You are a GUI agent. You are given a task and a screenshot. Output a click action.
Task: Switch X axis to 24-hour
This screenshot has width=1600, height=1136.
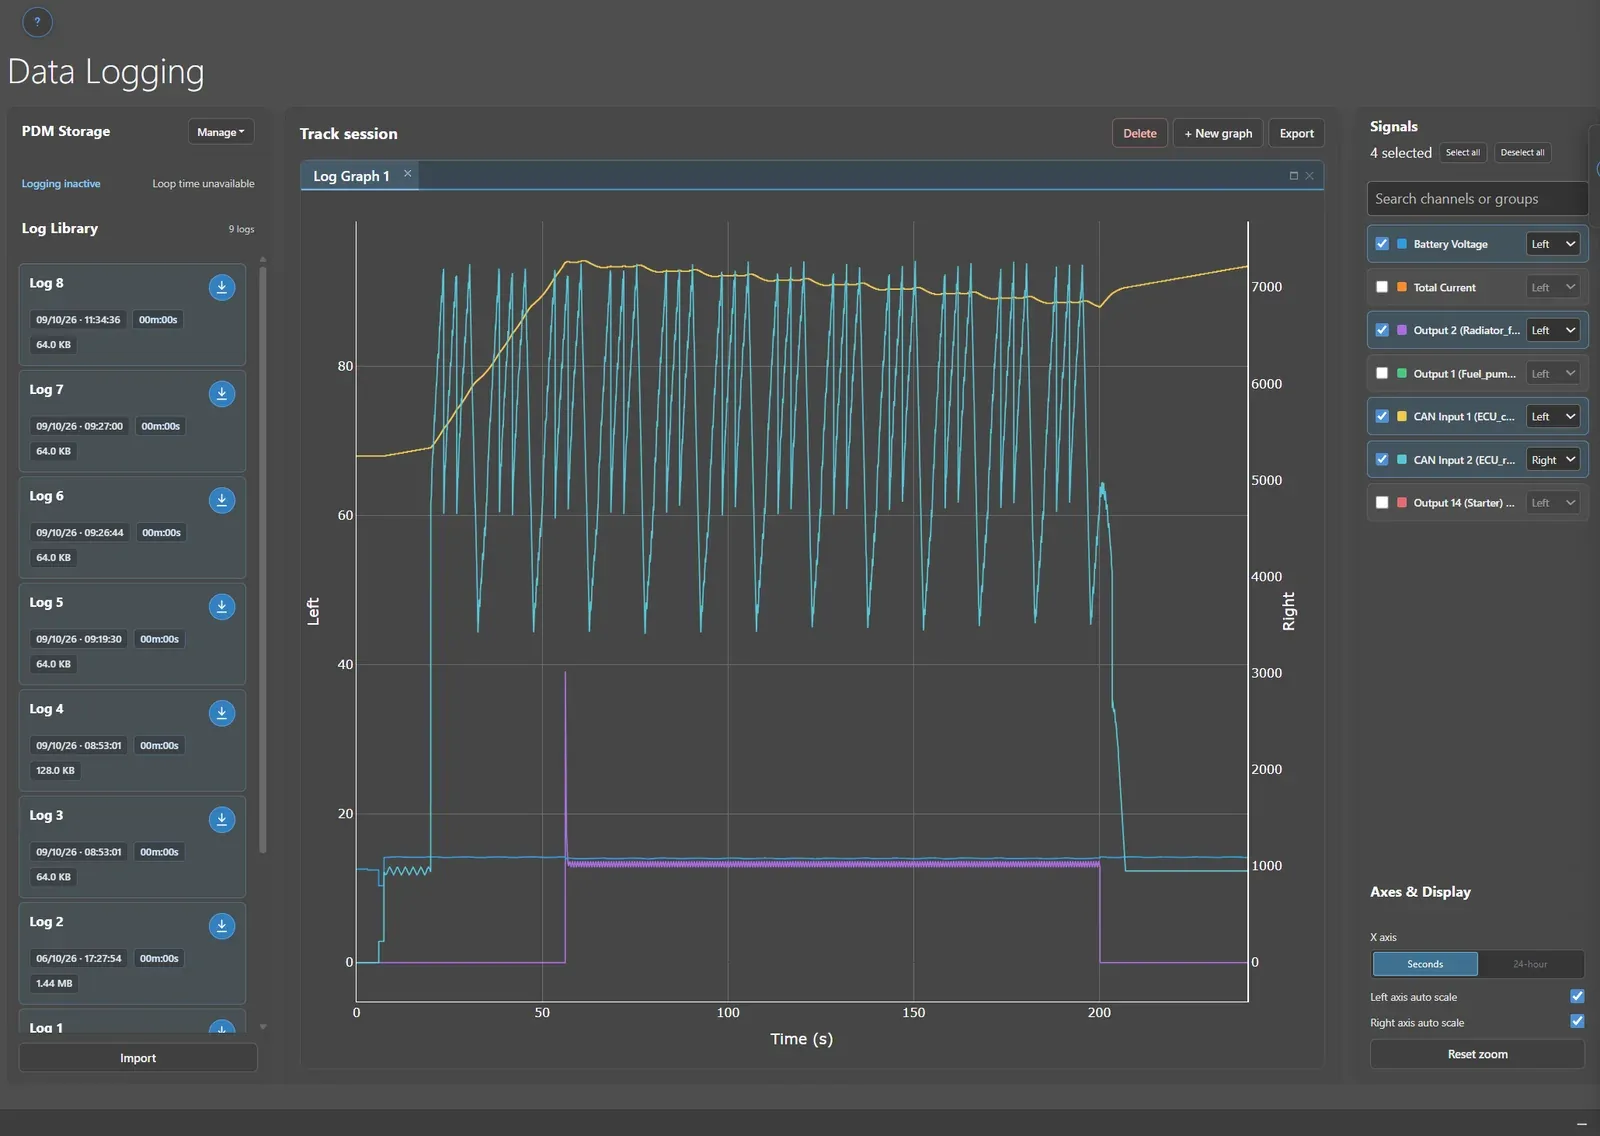coord(1530,964)
